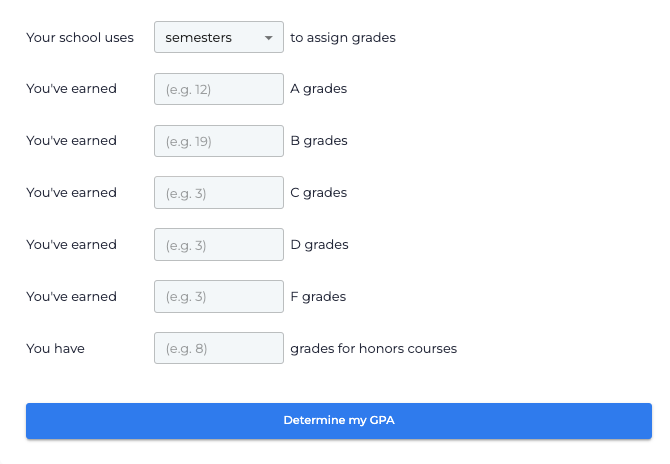Viewport: 670px width, 464px height.
Task: Click the "to assign grades" text
Action: 343,38
